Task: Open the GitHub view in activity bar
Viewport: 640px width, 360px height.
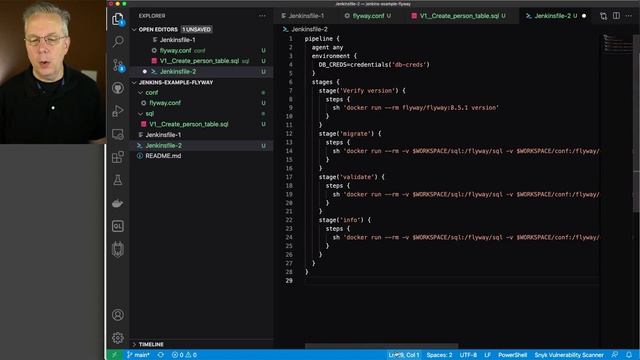Action: [118, 88]
